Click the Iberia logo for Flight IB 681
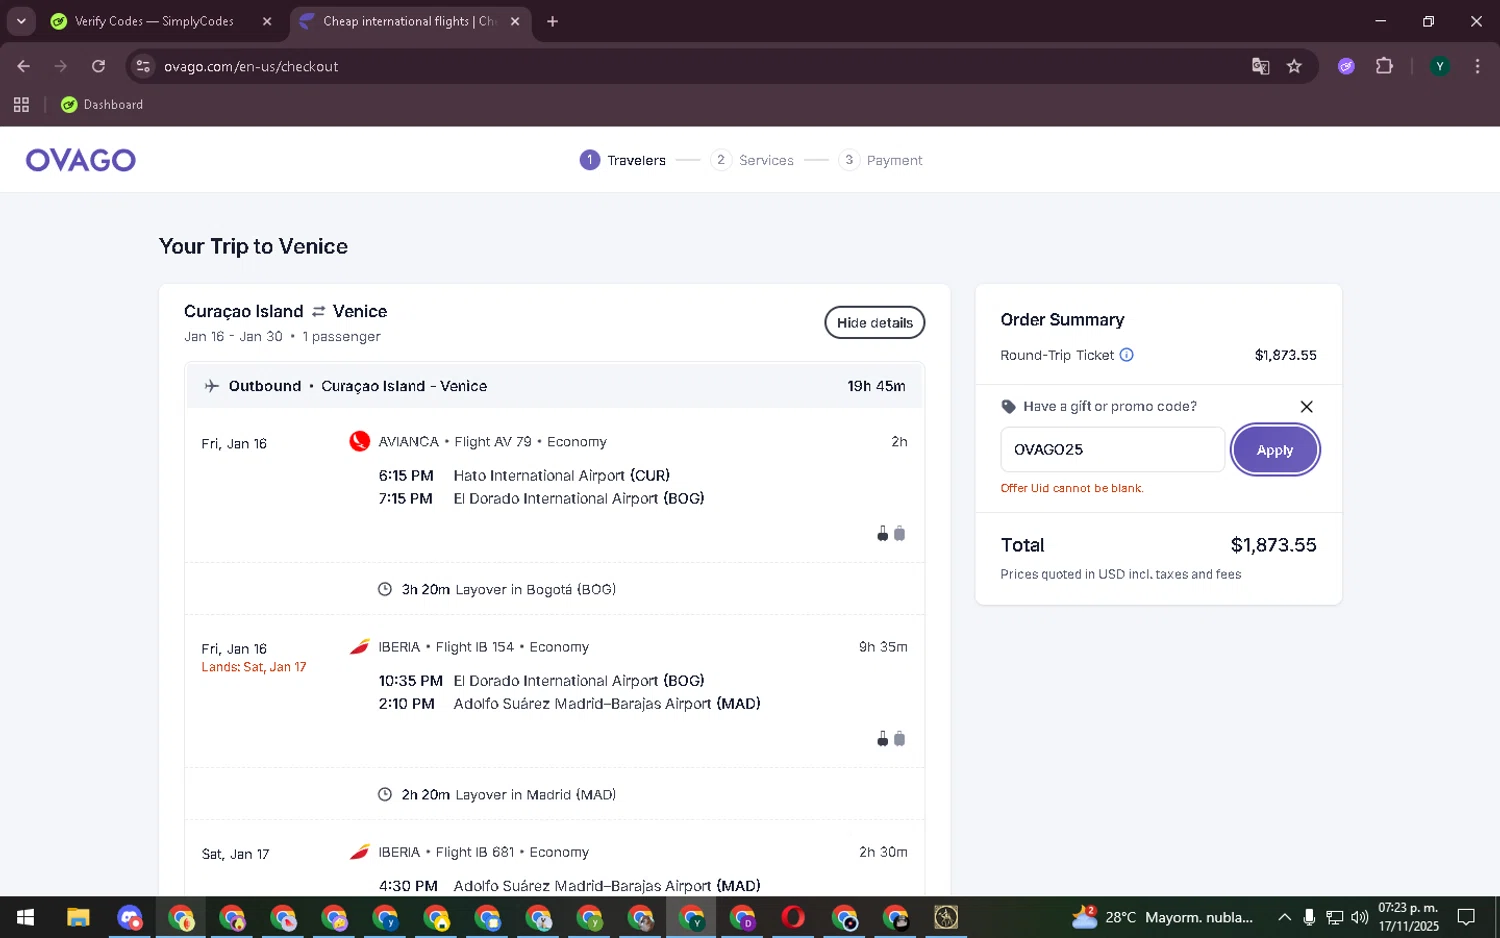1500x938 pixels. click(x=359, y=852)
